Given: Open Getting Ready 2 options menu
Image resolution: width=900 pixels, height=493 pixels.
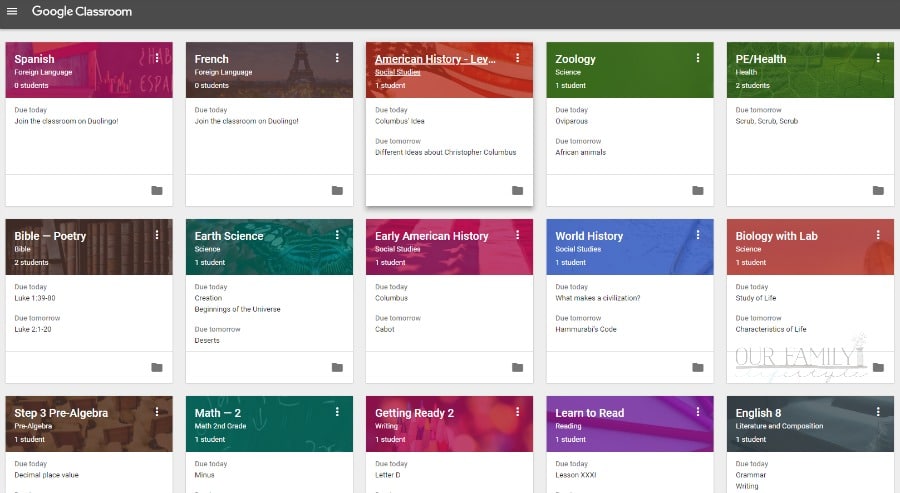Looking at the screenshot, I should 517,412.
